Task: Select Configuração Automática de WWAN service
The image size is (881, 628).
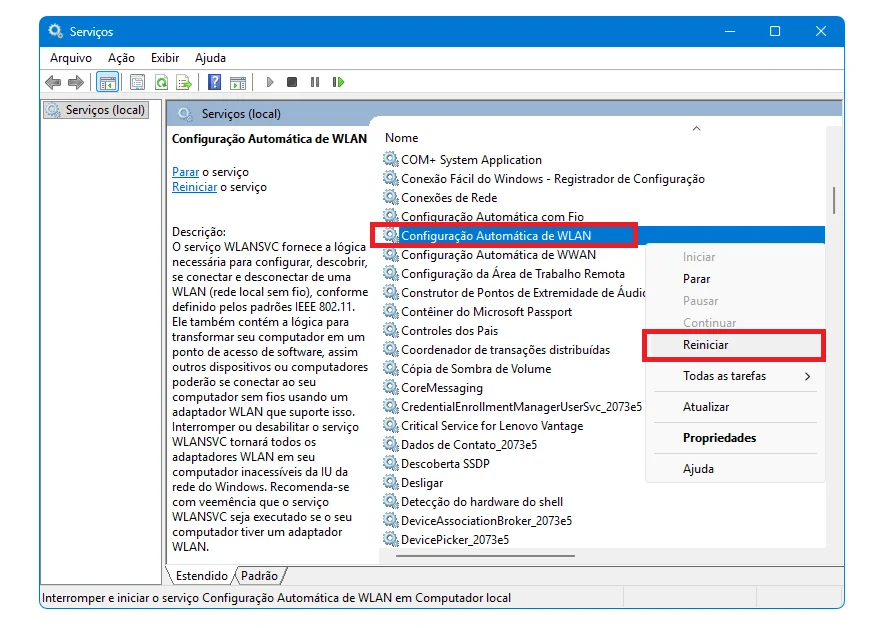Action: (x=498, y=255)
